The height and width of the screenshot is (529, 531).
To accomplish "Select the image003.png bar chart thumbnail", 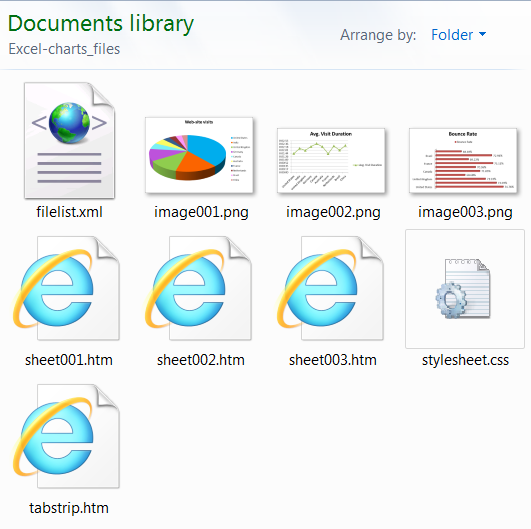I will coord(463,161).
